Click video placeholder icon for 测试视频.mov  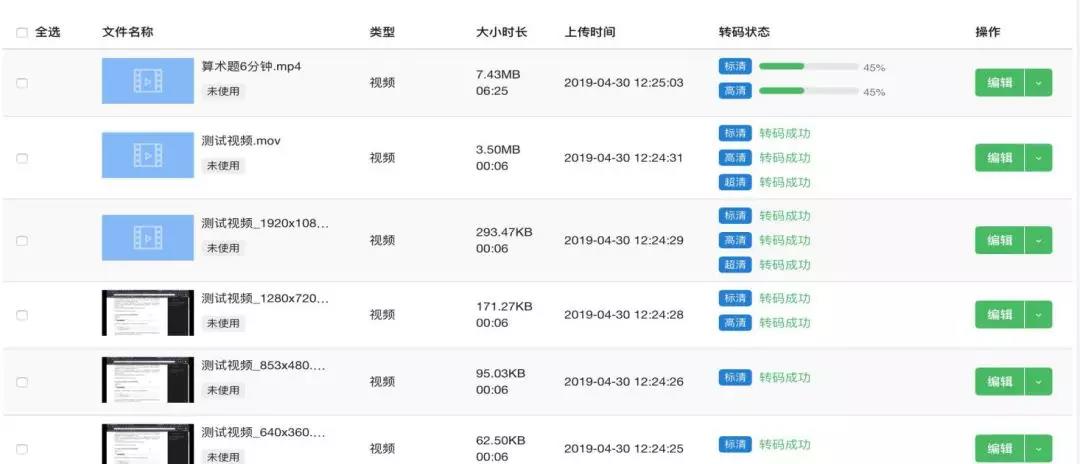click(148, 156)
